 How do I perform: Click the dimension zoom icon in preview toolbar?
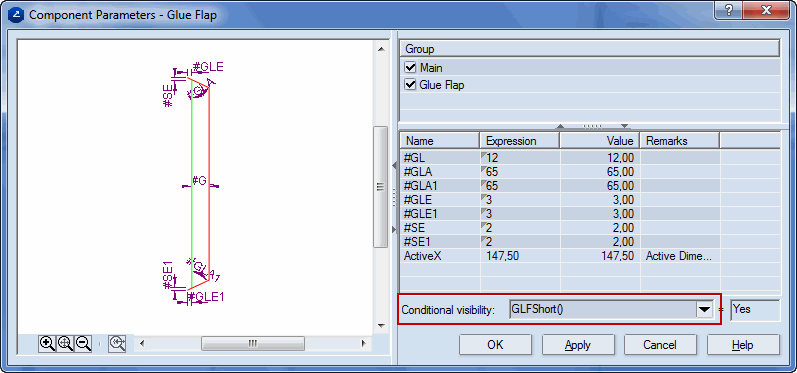point(117,344)
